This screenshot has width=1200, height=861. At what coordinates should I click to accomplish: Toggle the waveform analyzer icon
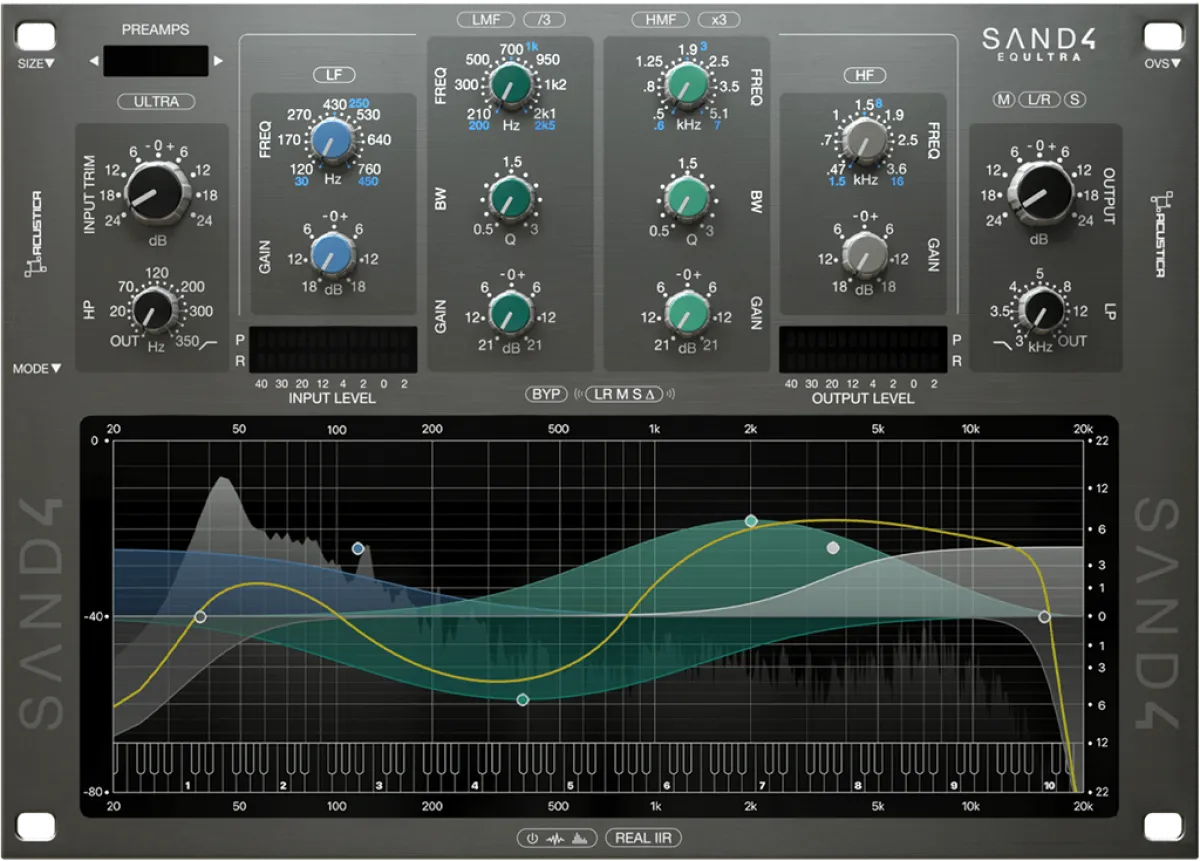[556, 838]
